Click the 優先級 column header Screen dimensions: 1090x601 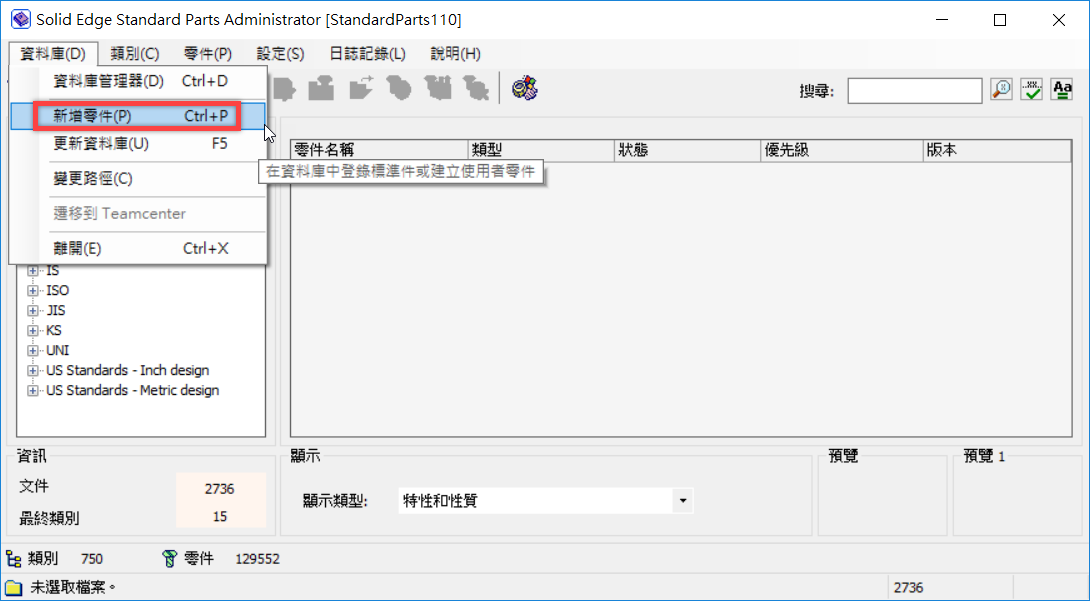click(x=842, y=151)
